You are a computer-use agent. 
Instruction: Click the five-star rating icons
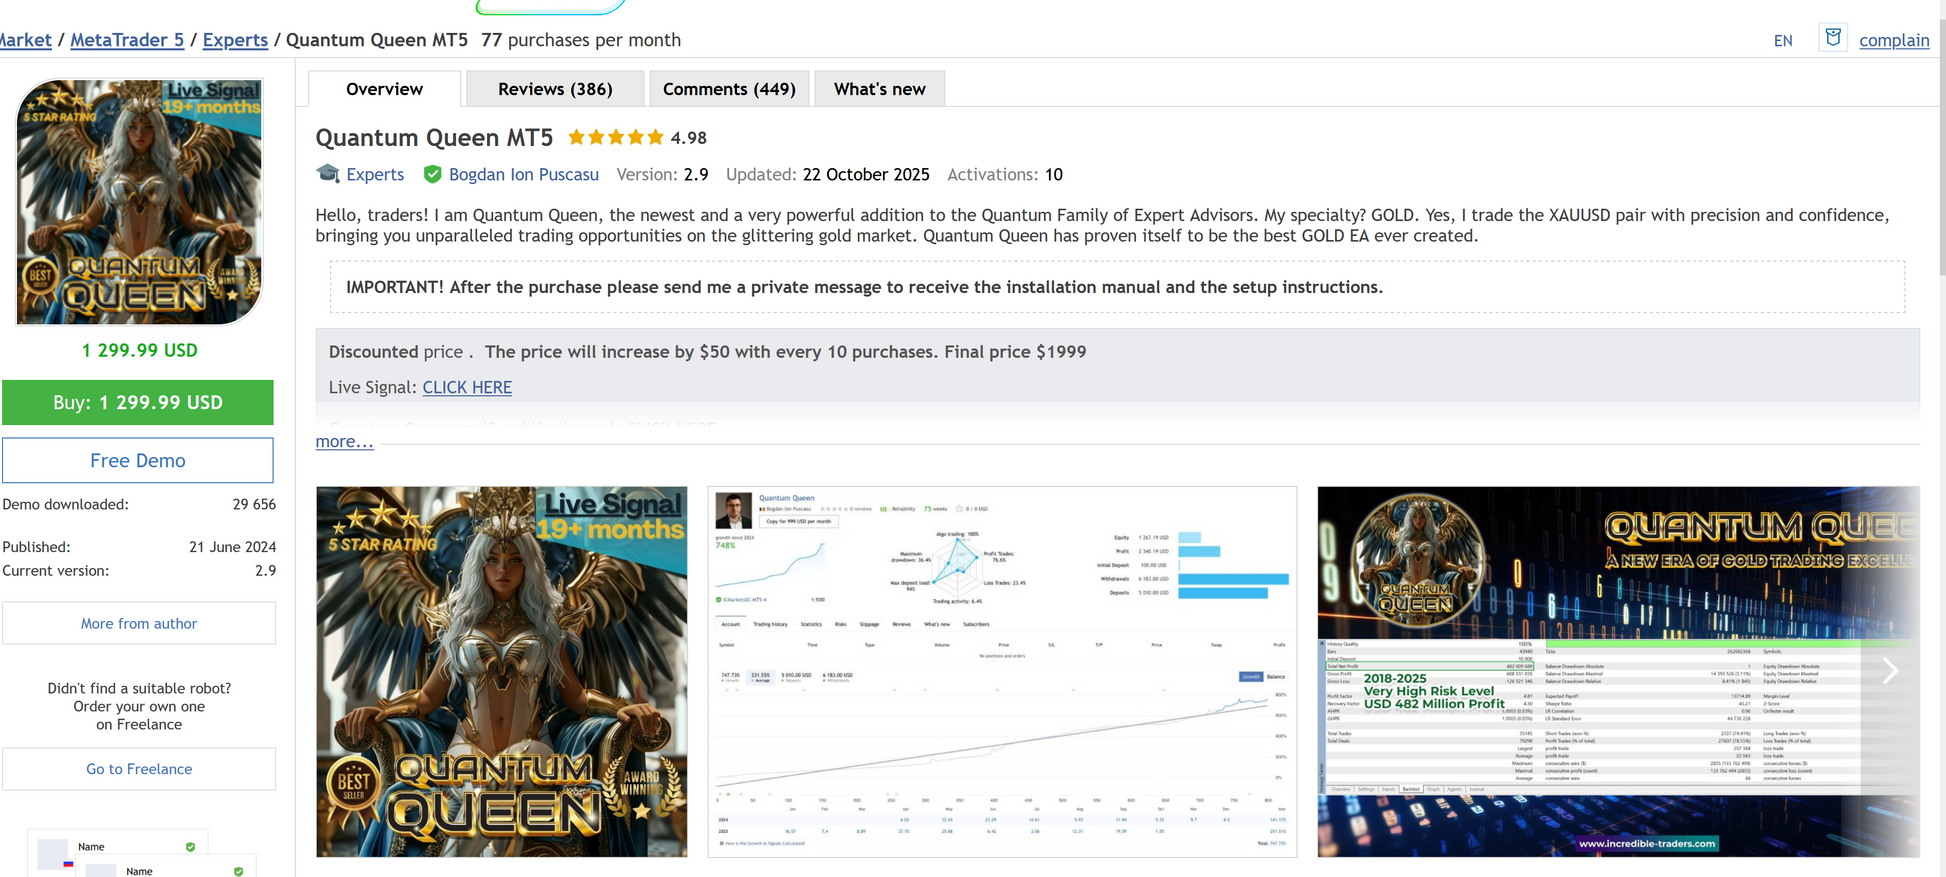click(615, 138)
